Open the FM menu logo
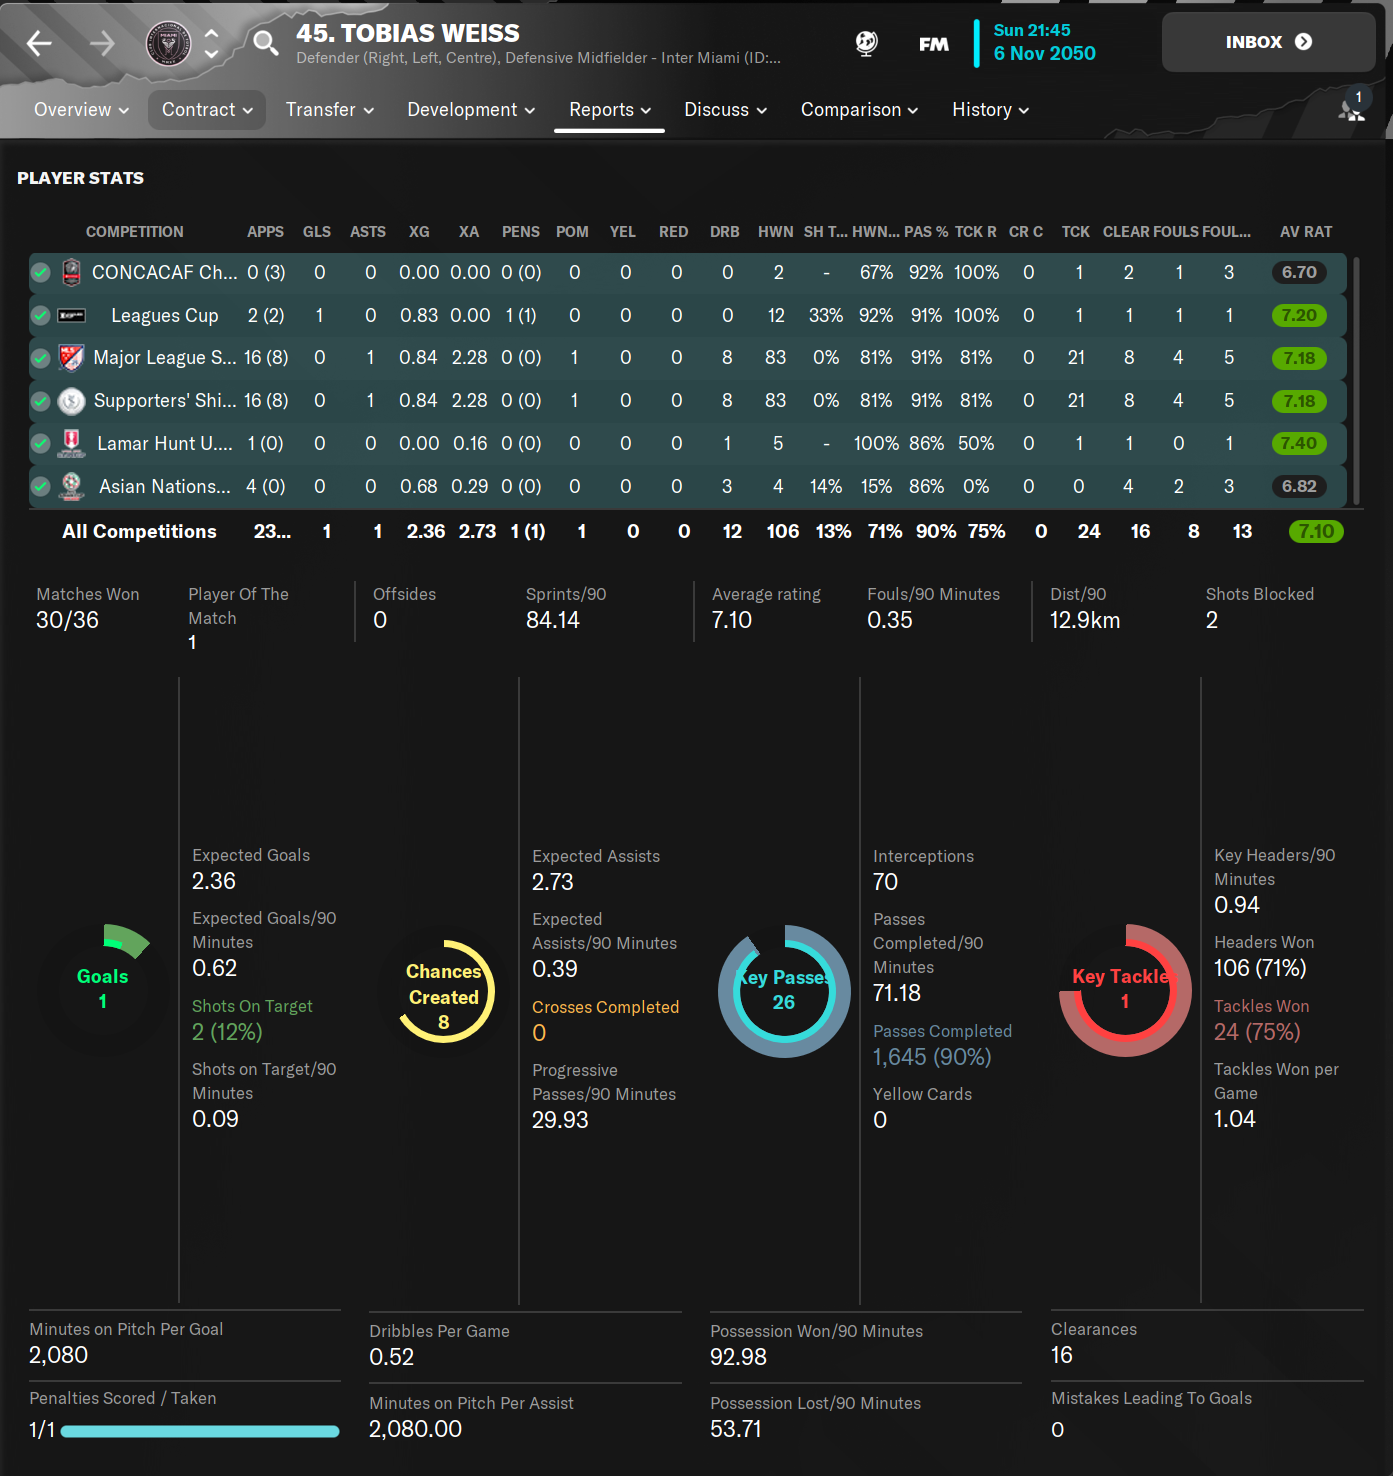This screenshot has height=1476, width=1393. coord(933,44)
